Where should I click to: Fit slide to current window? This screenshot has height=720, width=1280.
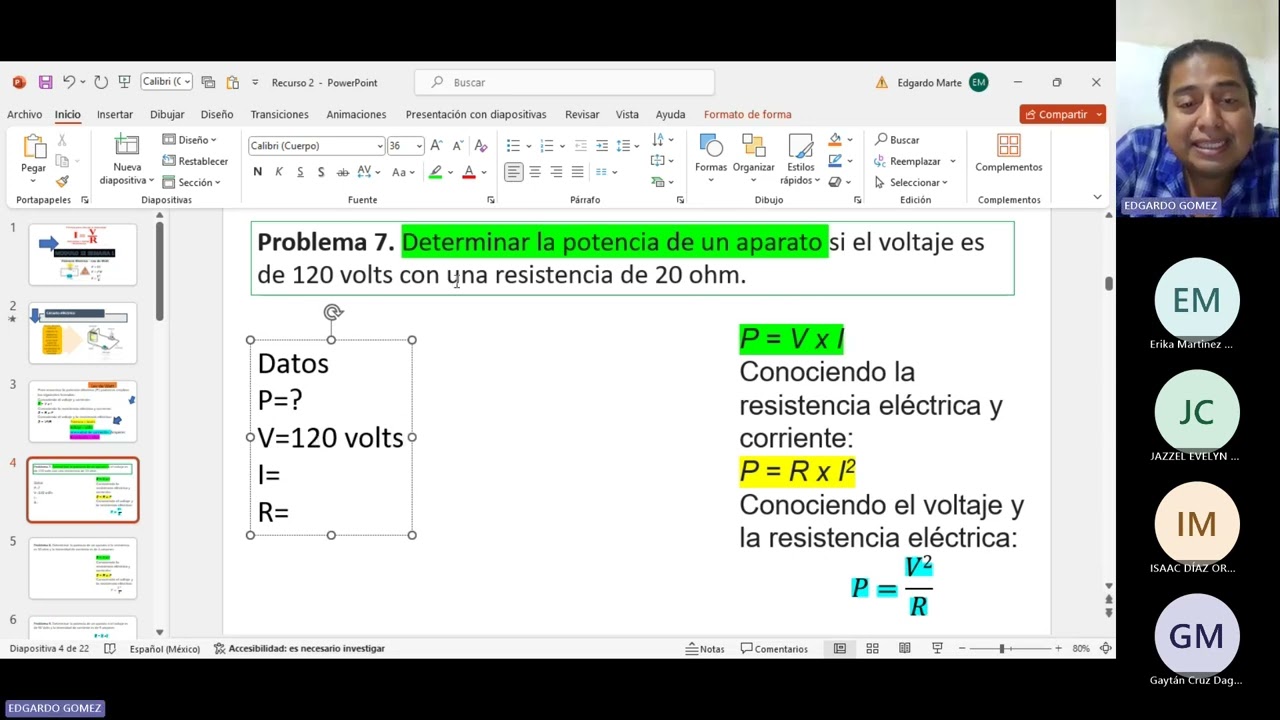coord(1105,648)
